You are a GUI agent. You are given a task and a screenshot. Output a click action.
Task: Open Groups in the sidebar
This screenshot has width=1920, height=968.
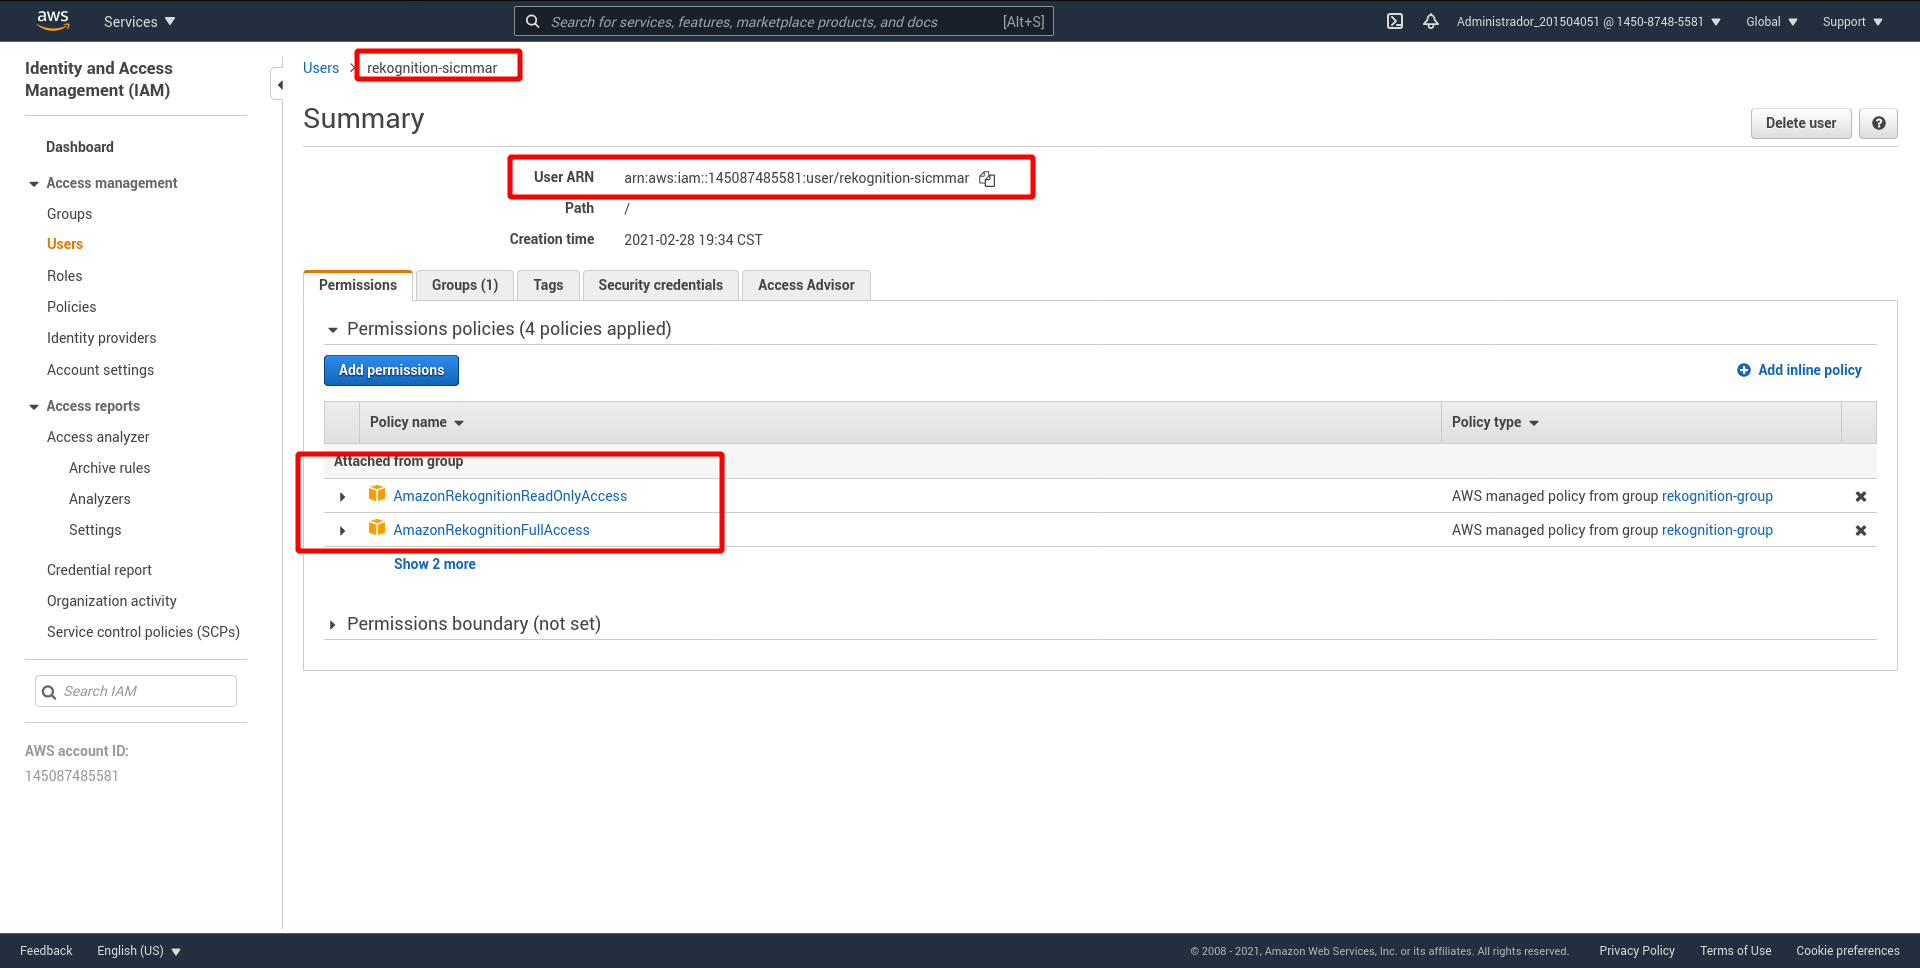[x=69, y=214]
